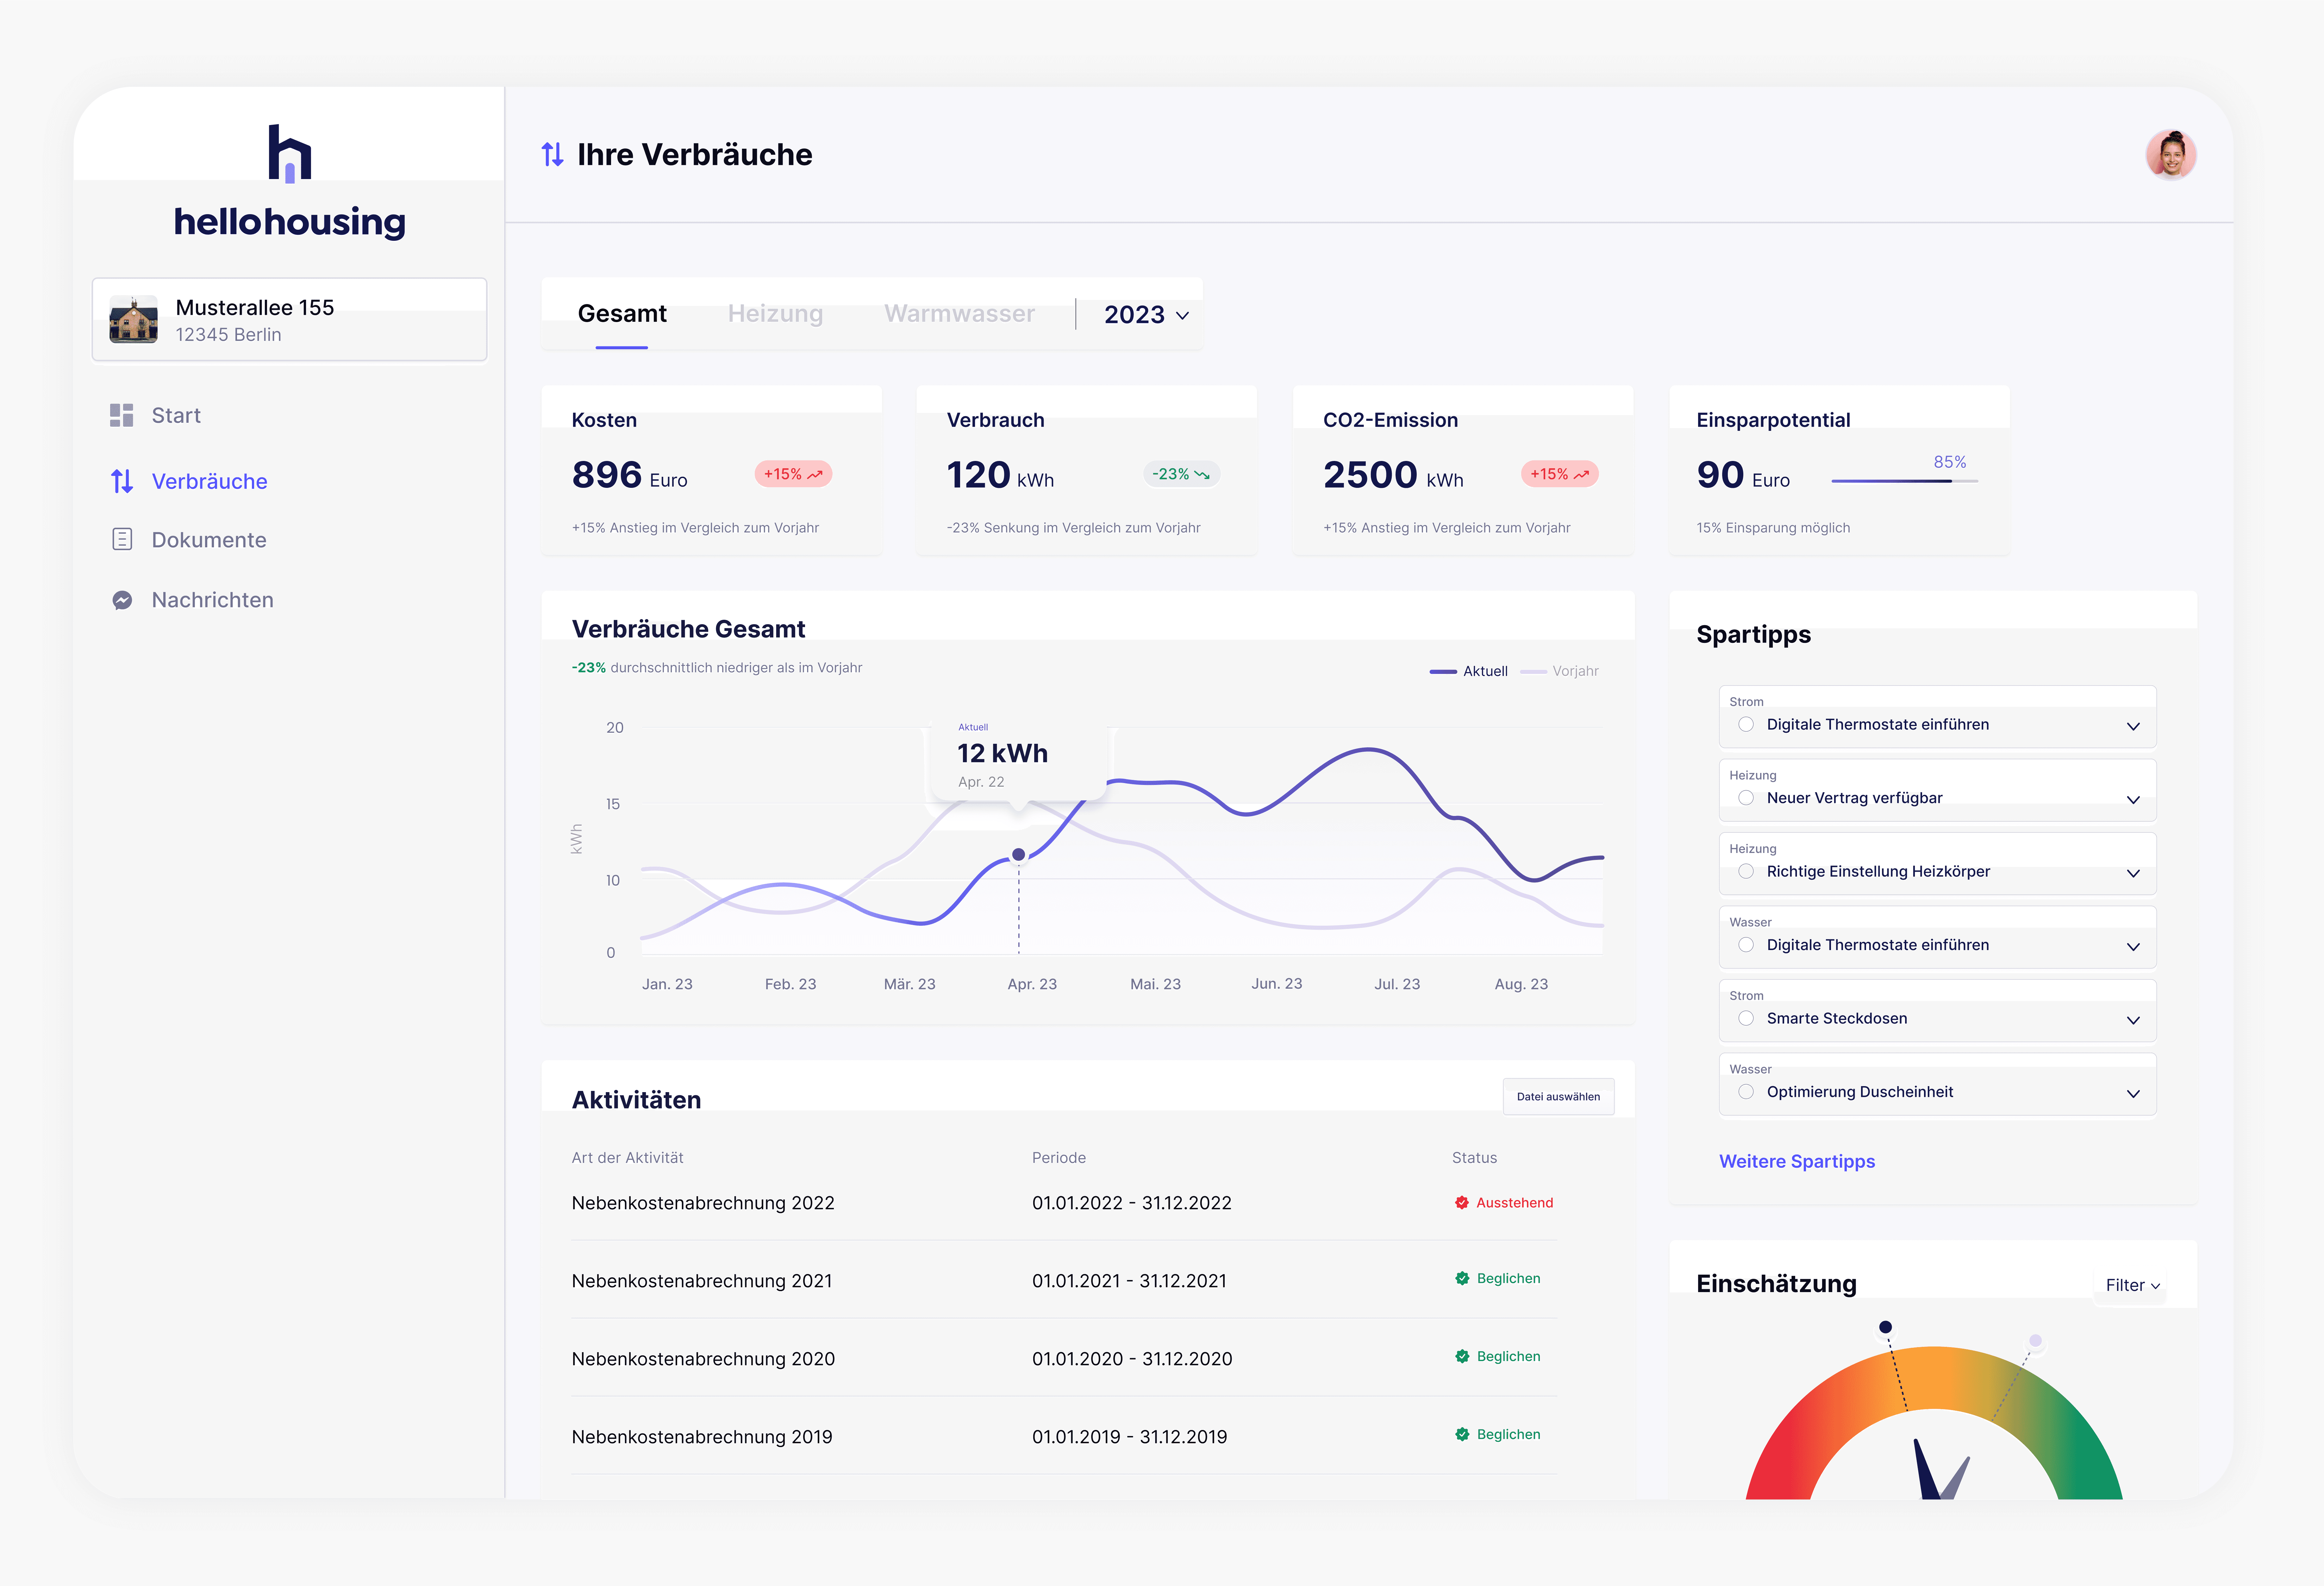This screenshot has width=2324, height=1586.
Task: Click the Verbräuche arrows icon in sidebar
Action: [122, 481]
